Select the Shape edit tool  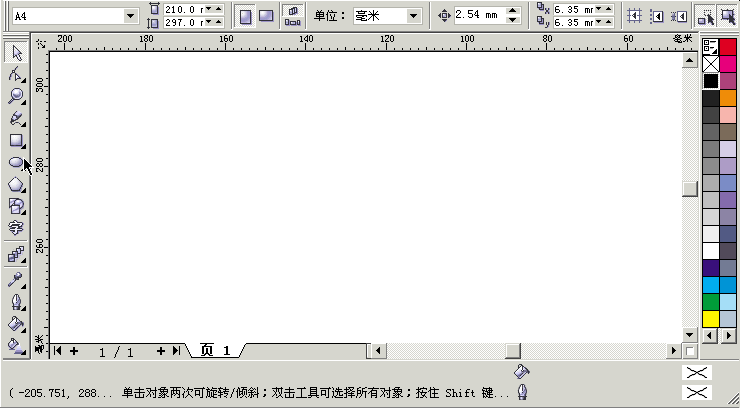(x=16, y=75)
